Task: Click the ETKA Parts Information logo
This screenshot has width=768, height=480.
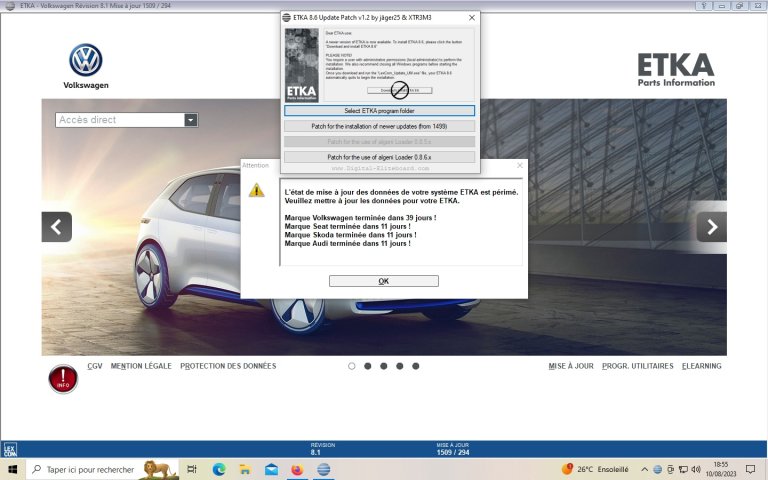Action: point(676,70)
